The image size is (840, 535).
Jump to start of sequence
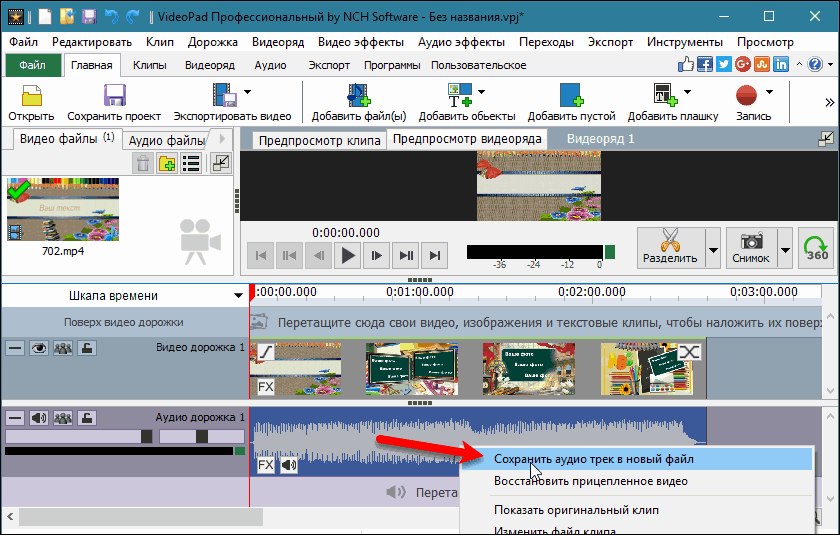(x=260, y=255)
